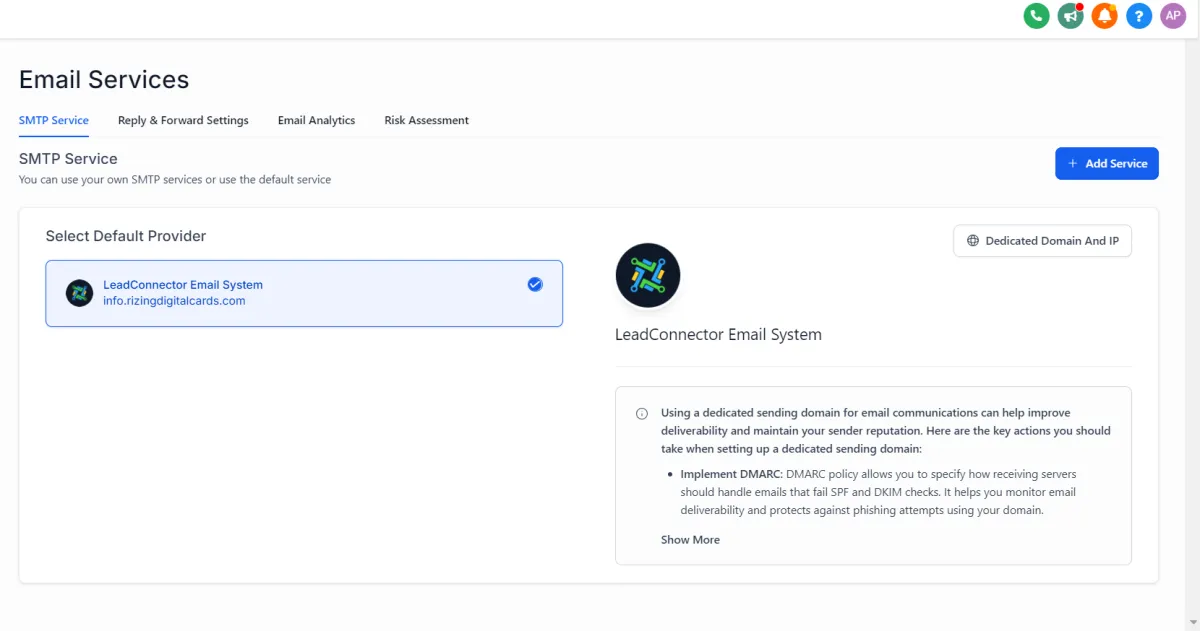Click the Dedicated Domain And IP button
The height and width of the screenshot is (631, 1200).
pyautogui.click(x=1042, y=241)
